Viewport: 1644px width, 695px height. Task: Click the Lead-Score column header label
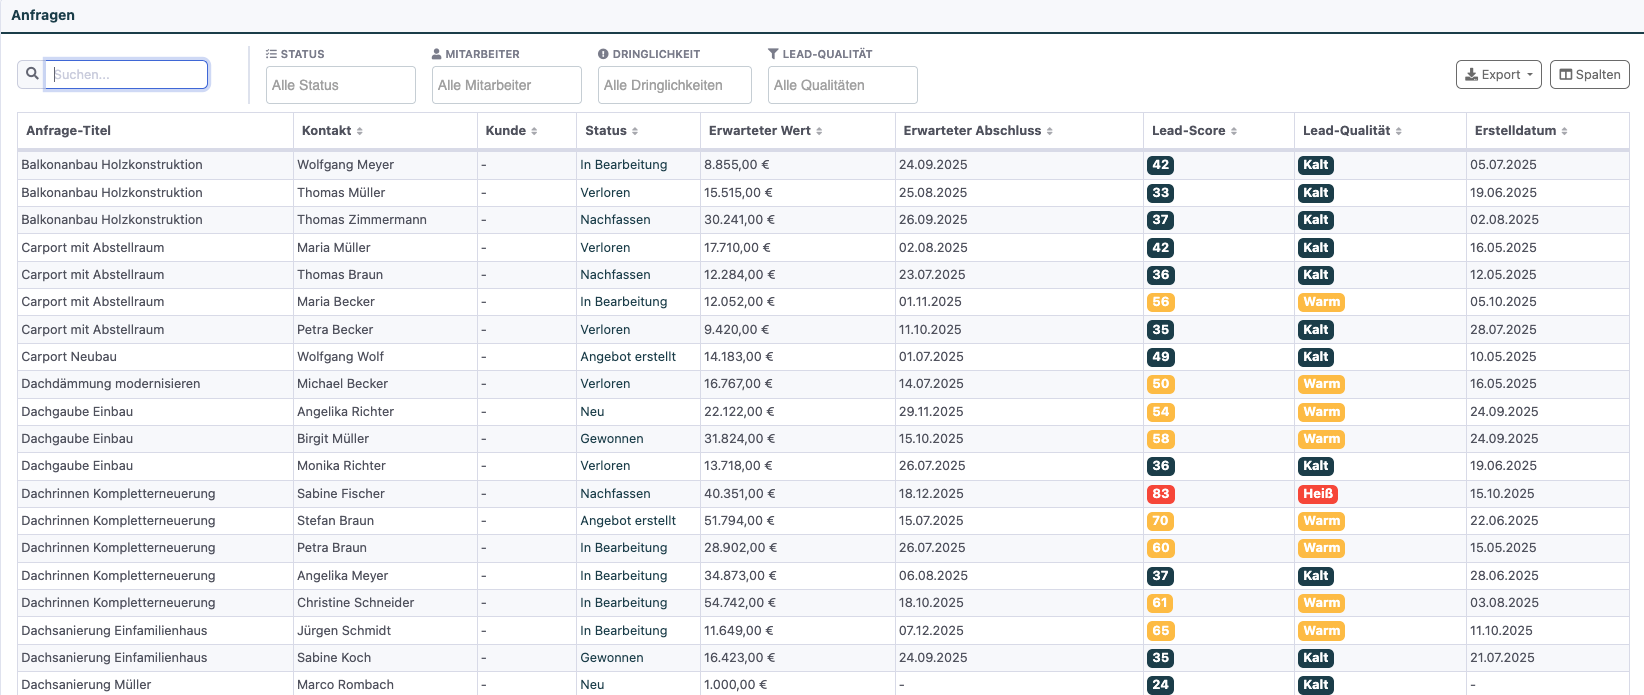point(1188,131)
